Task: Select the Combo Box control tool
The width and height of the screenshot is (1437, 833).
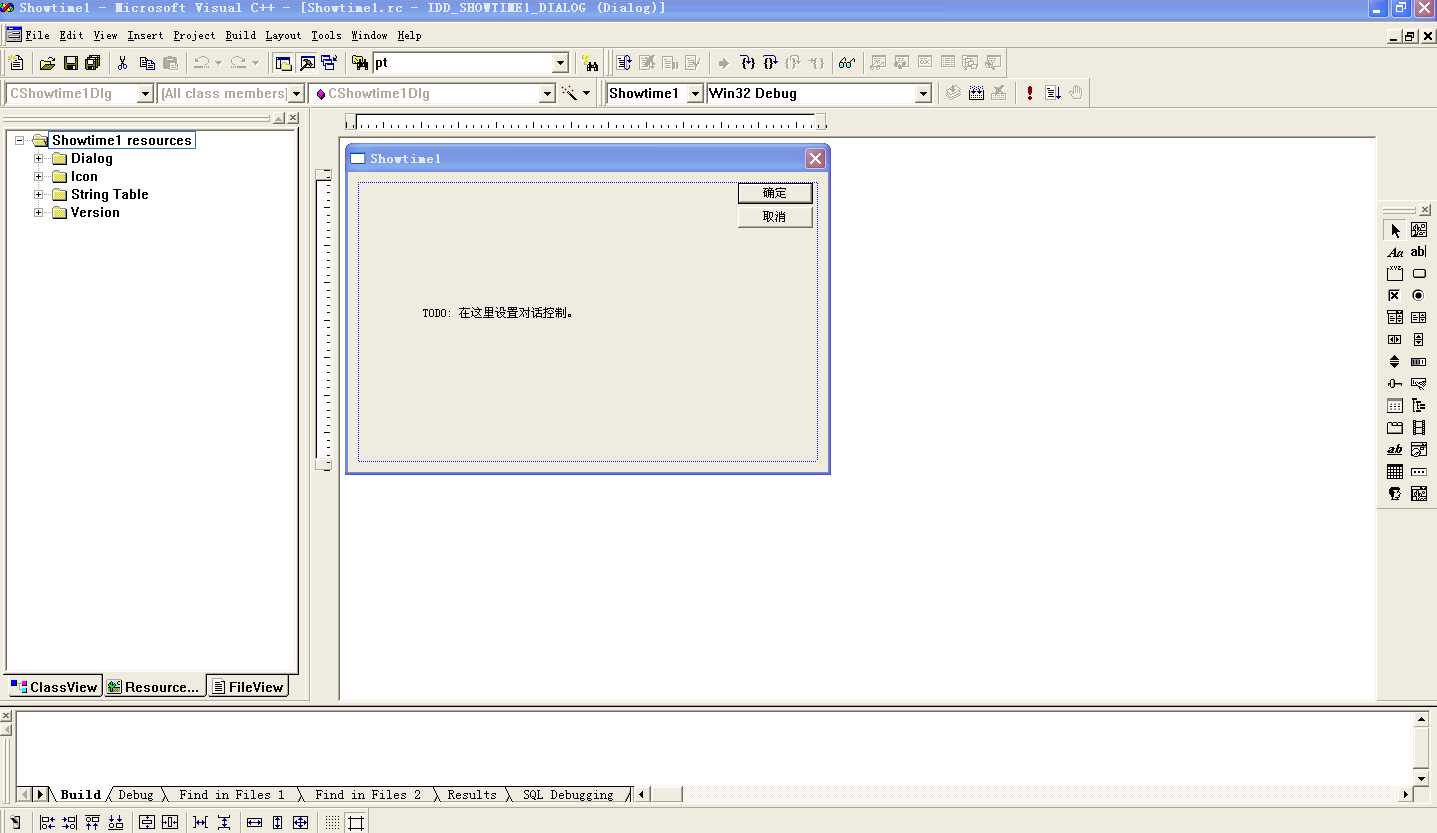Action: pyautogui.click(x=1395, y=318)
